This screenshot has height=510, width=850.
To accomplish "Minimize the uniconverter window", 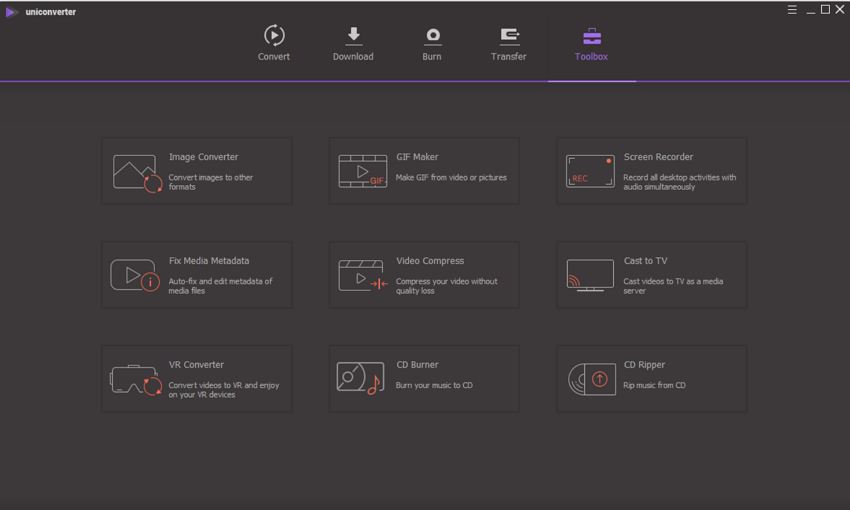I will [x=810, y=11].
